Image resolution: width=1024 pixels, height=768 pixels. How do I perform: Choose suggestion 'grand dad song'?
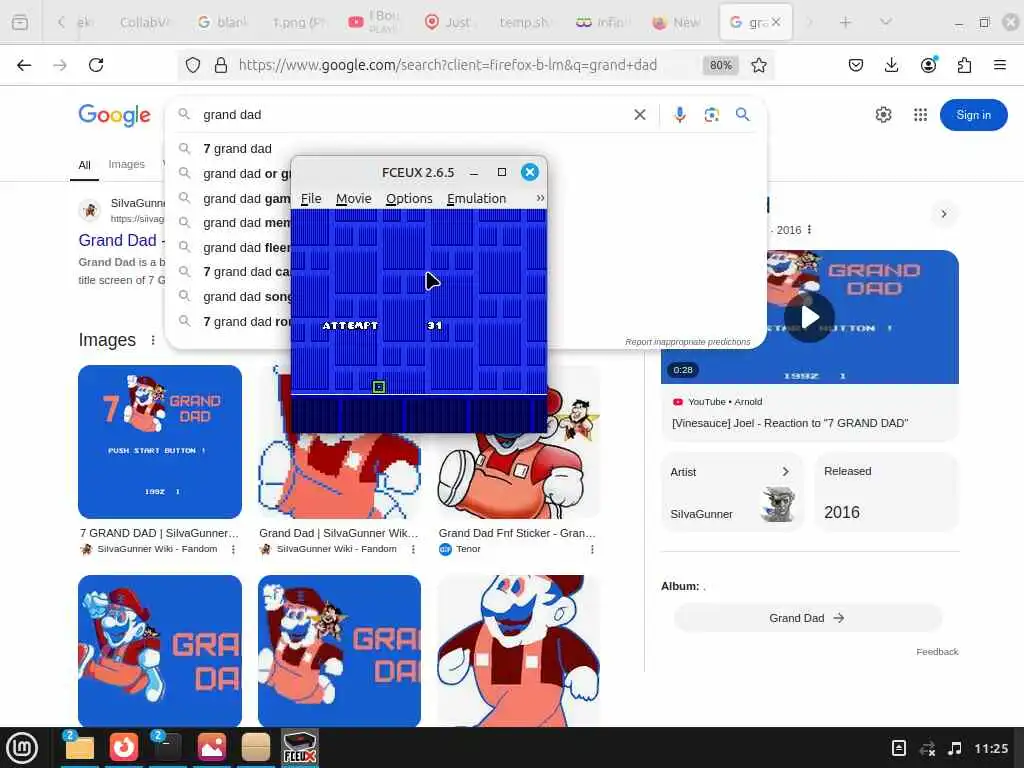click(248, 296)
